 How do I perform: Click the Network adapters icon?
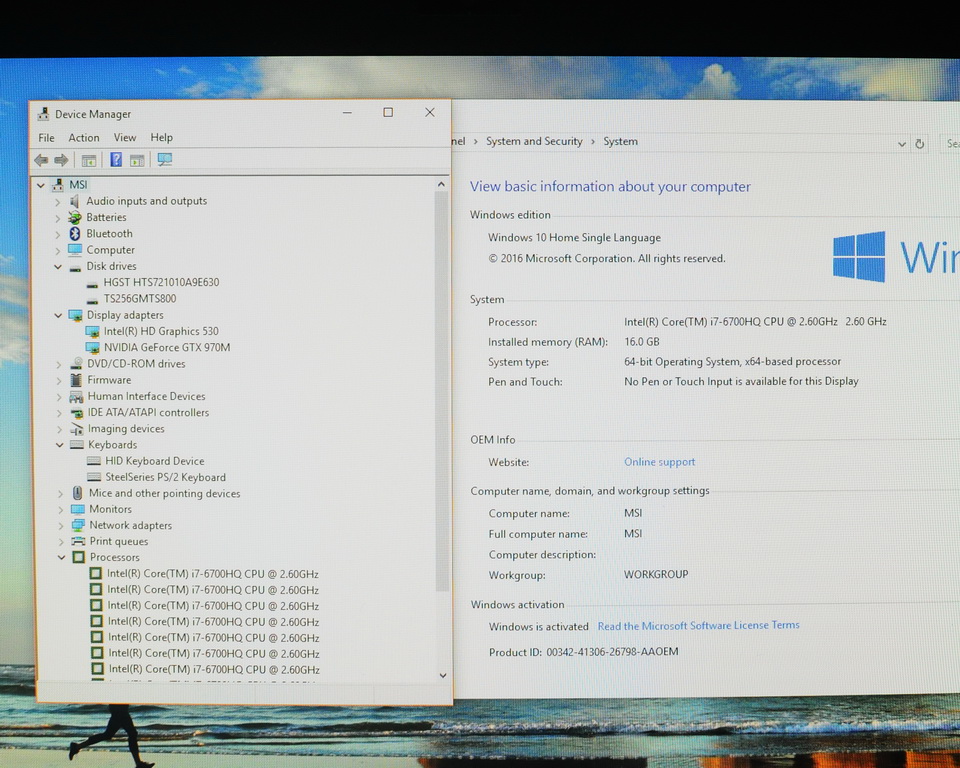[78, 525]
